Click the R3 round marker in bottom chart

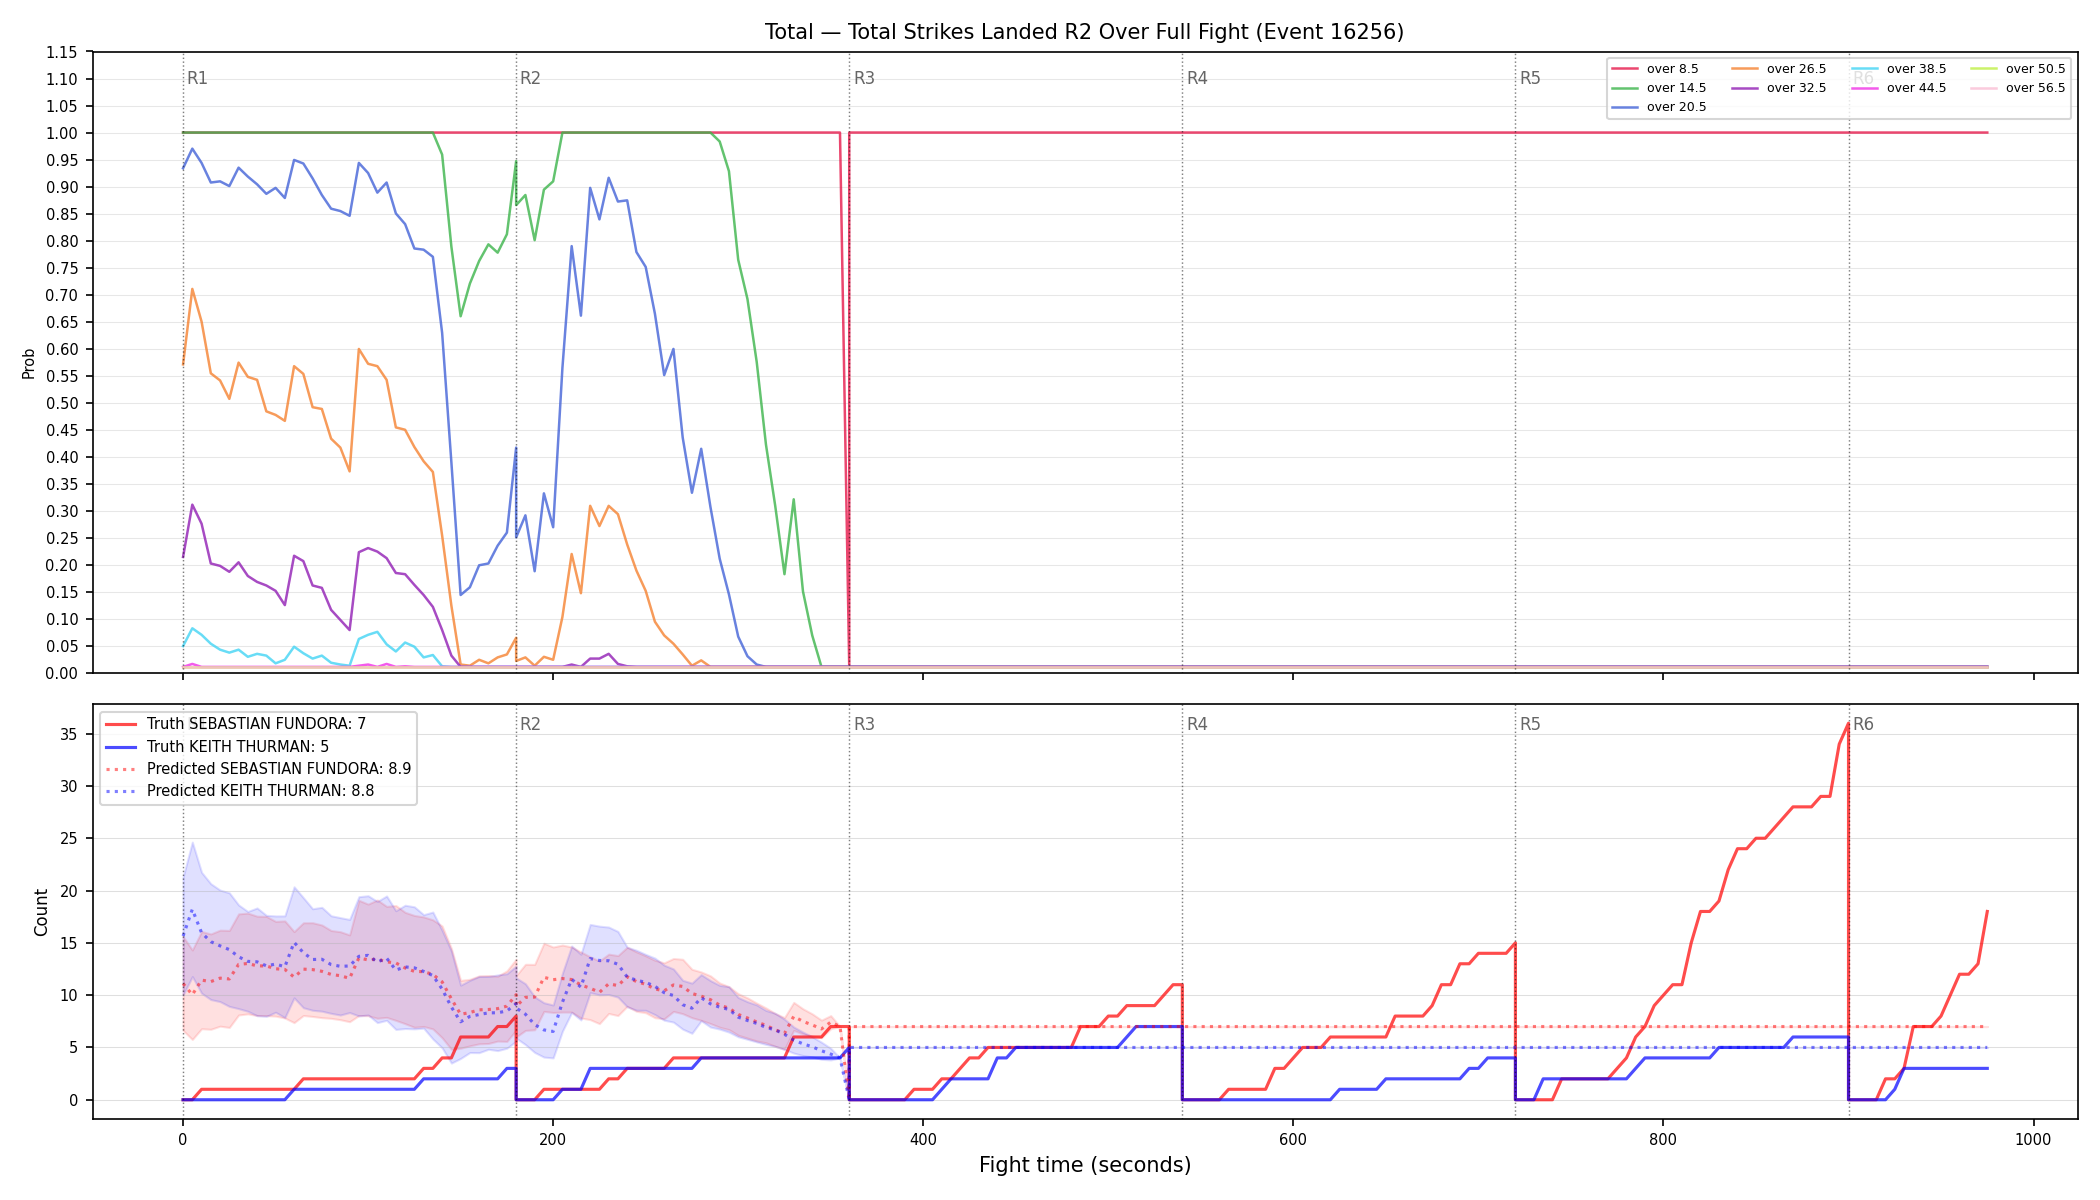pos(864,724)
